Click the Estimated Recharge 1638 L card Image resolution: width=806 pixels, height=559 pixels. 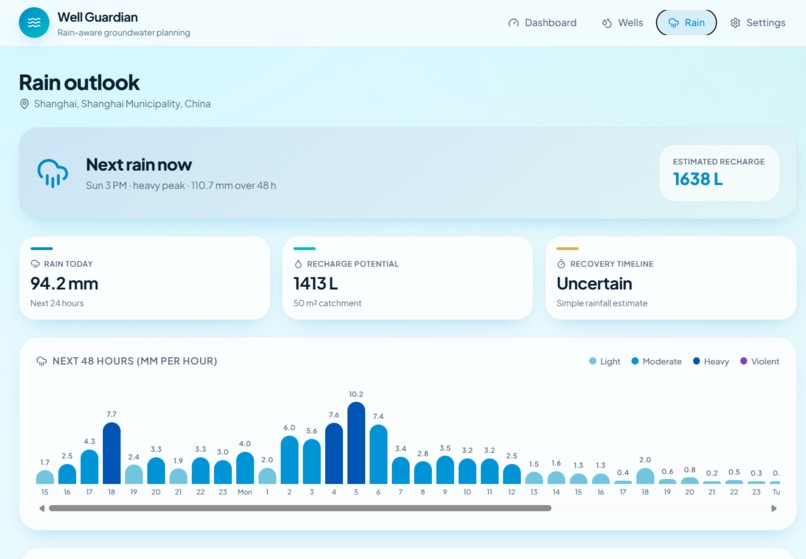coord(719,173)
